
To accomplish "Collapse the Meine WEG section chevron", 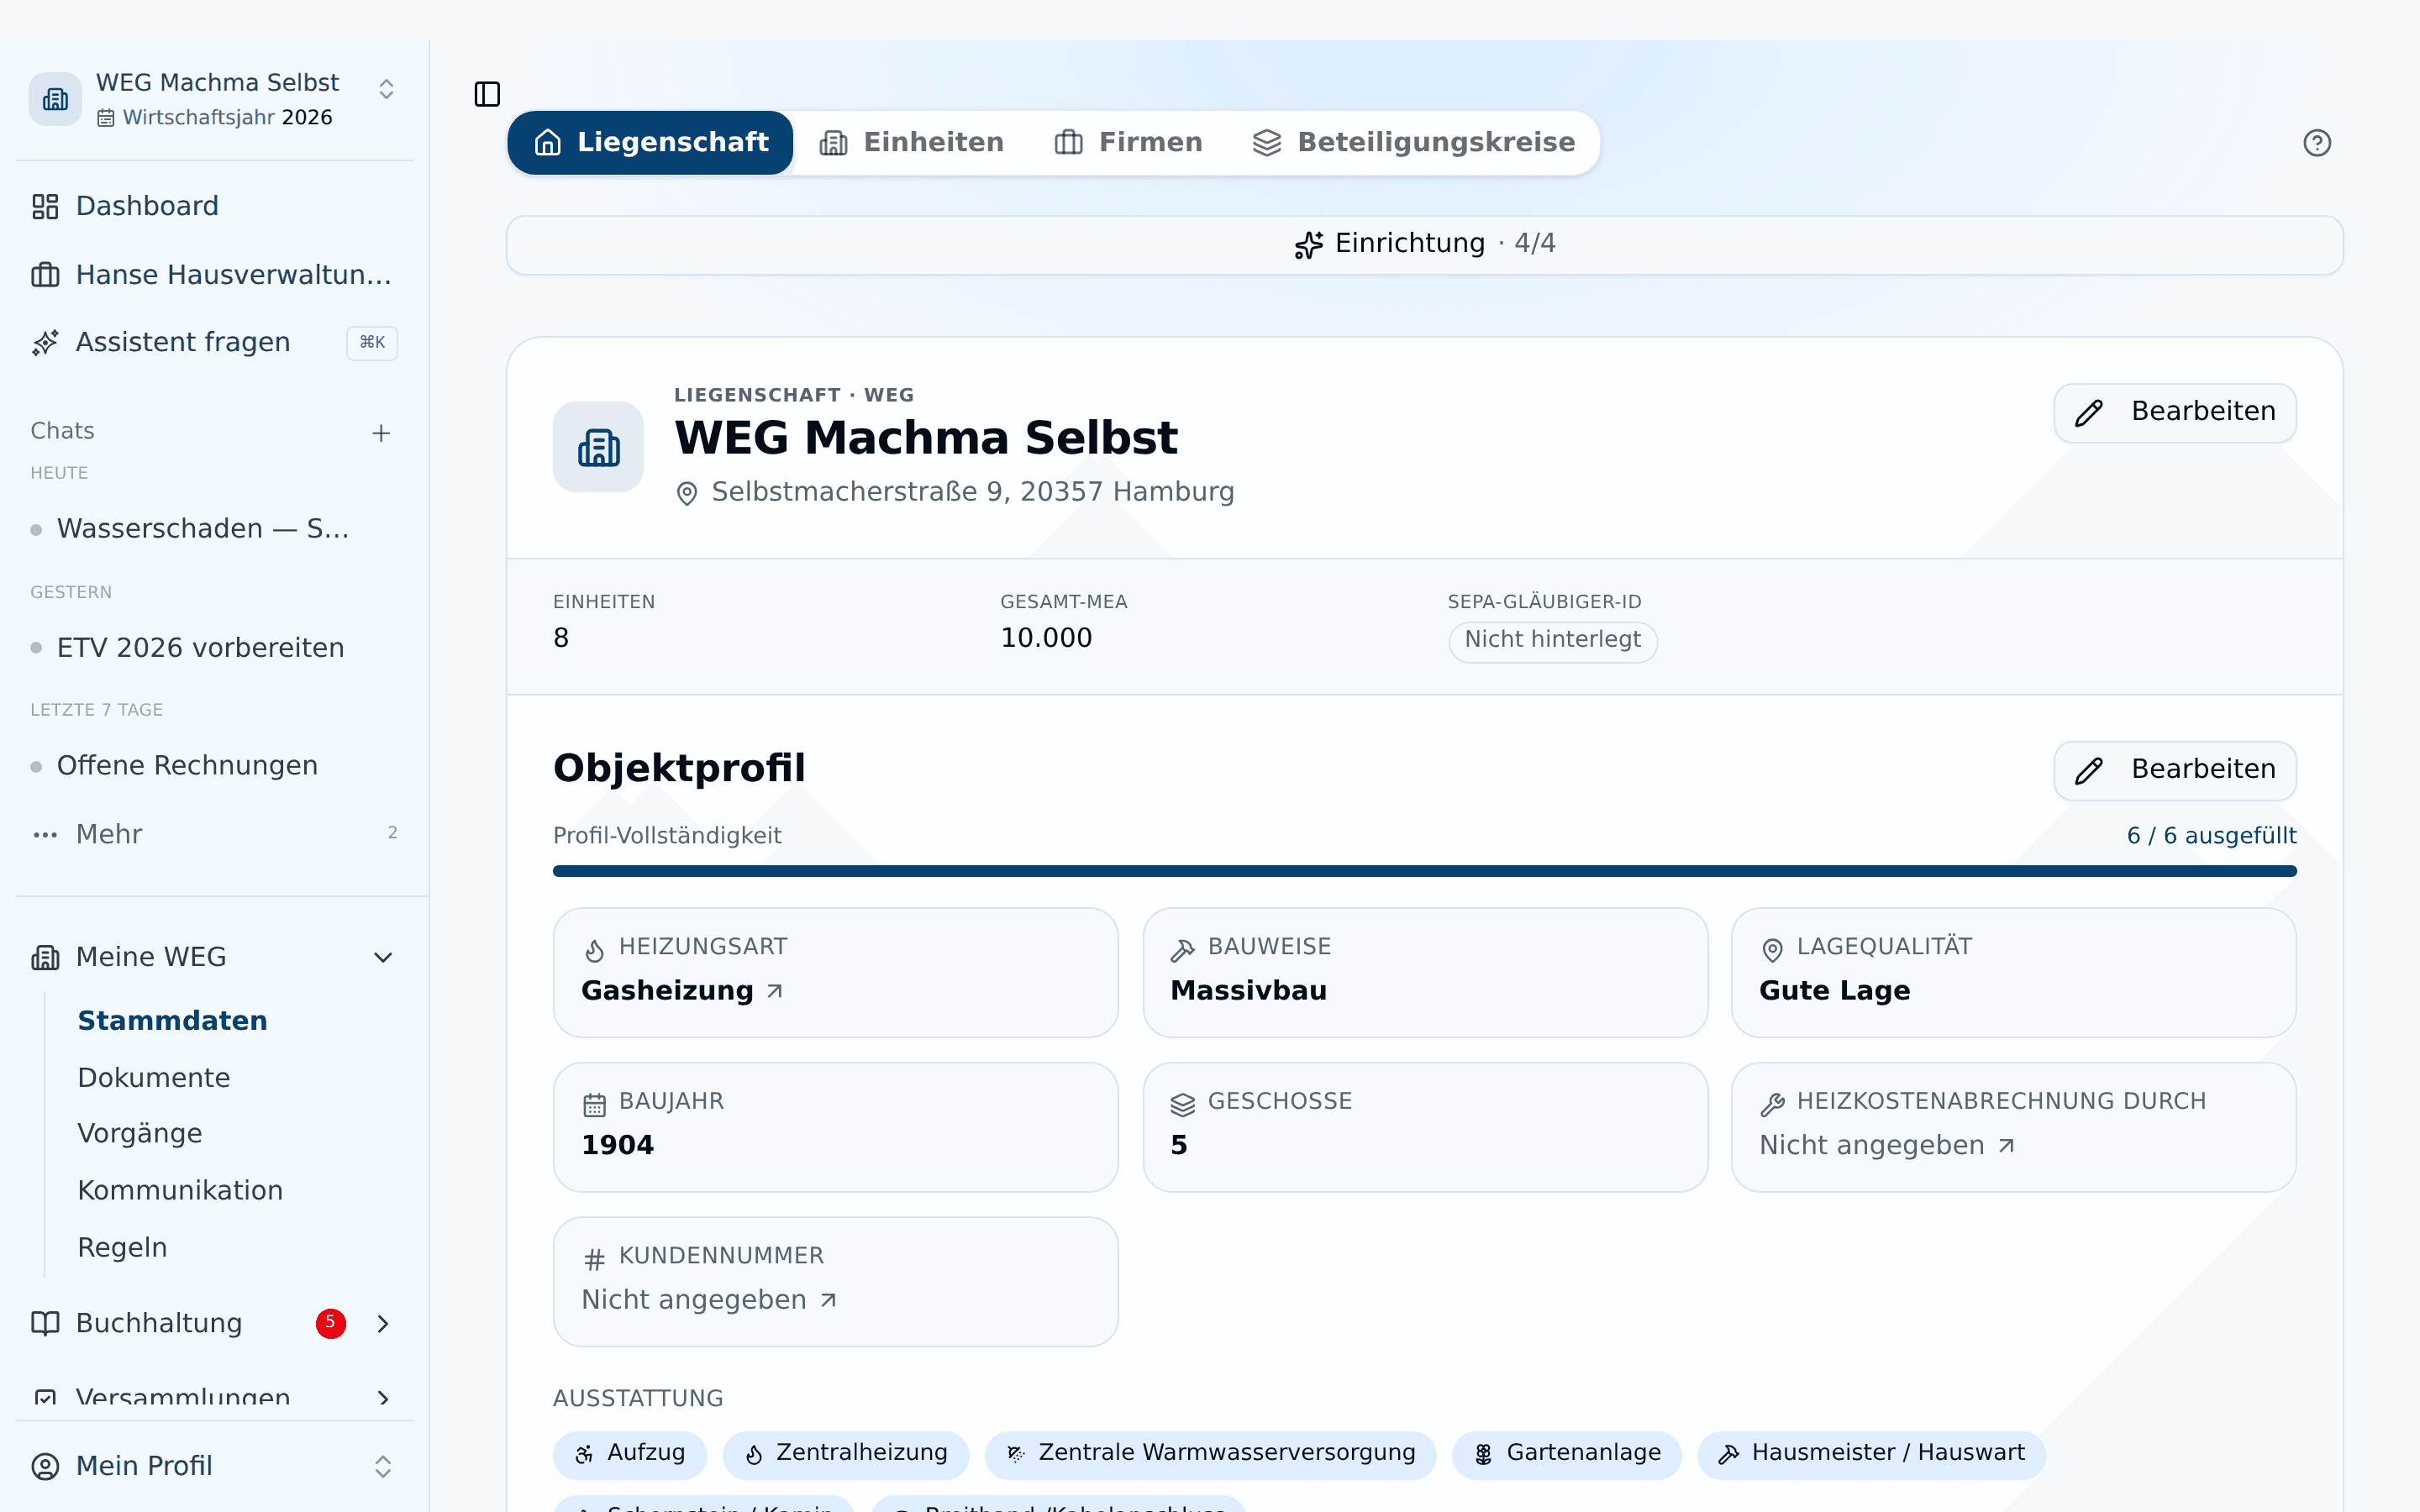I will 383,958.
